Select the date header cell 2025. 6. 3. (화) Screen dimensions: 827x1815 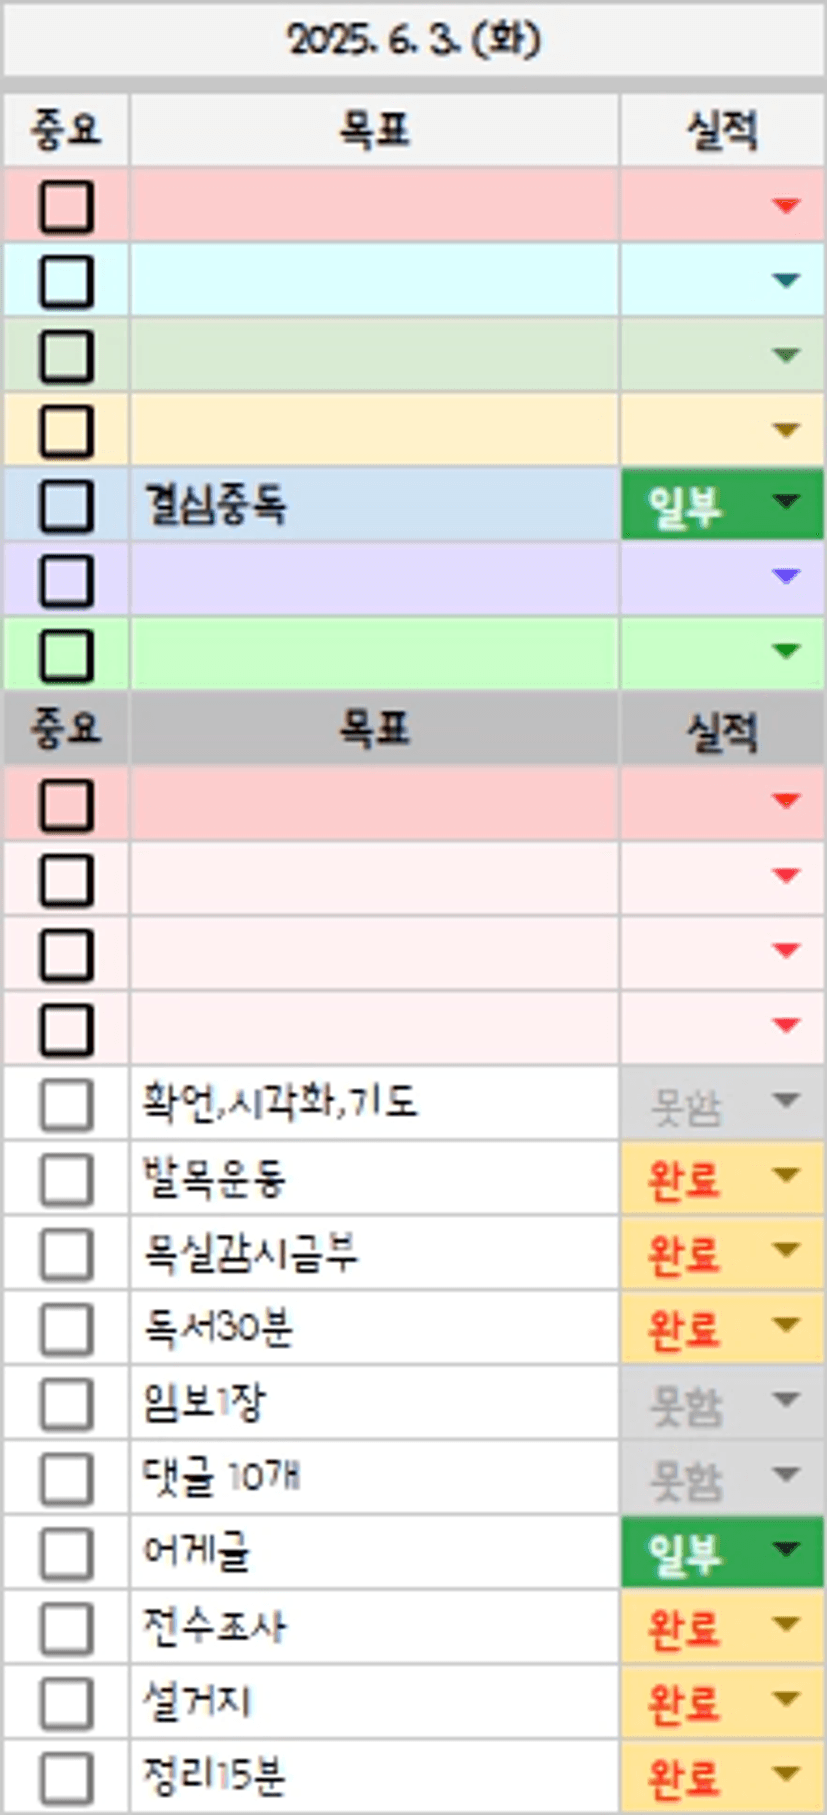413,40
